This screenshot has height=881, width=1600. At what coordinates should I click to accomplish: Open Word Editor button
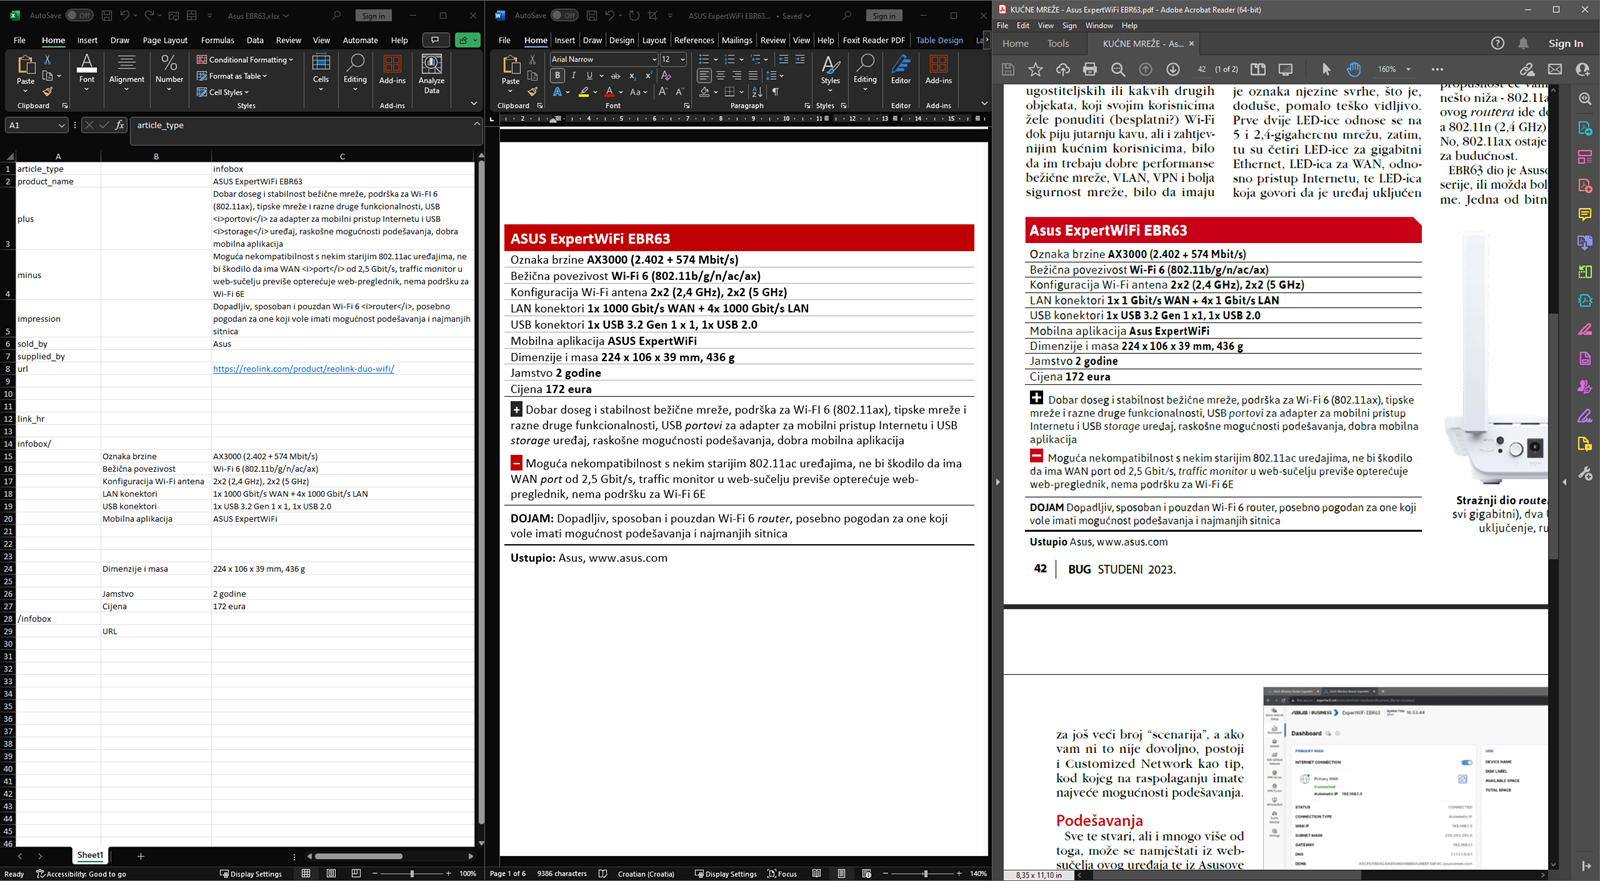point(901,69)
